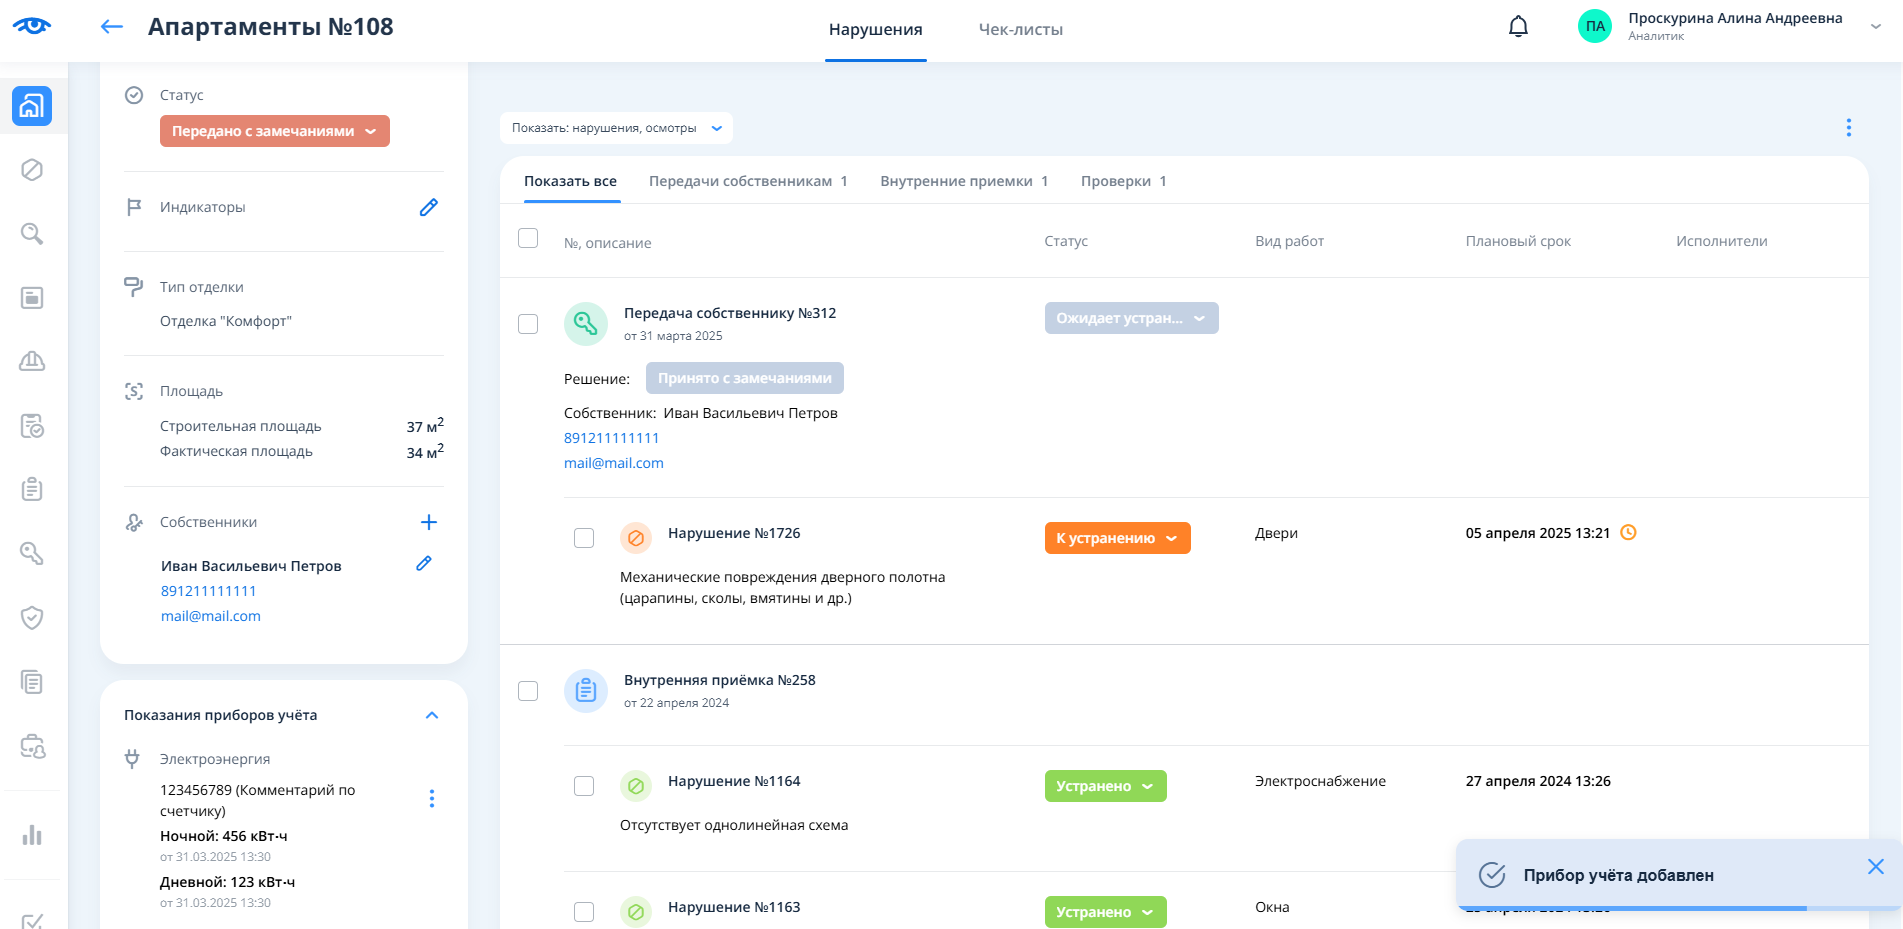Image resolution: width=1903 pixels, height=929 pixels.
Task: Open the electricity meter three-dot menu
Action: click(431, 799)
